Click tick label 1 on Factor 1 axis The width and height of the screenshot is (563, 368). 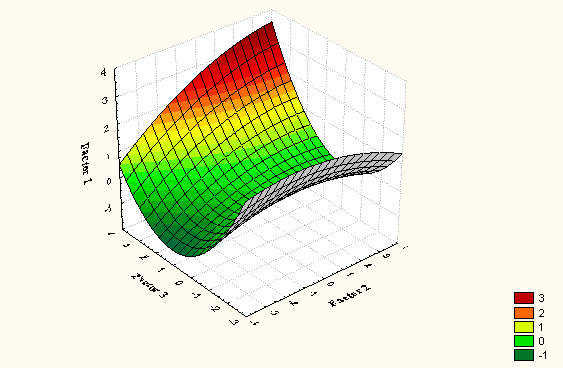107,157
